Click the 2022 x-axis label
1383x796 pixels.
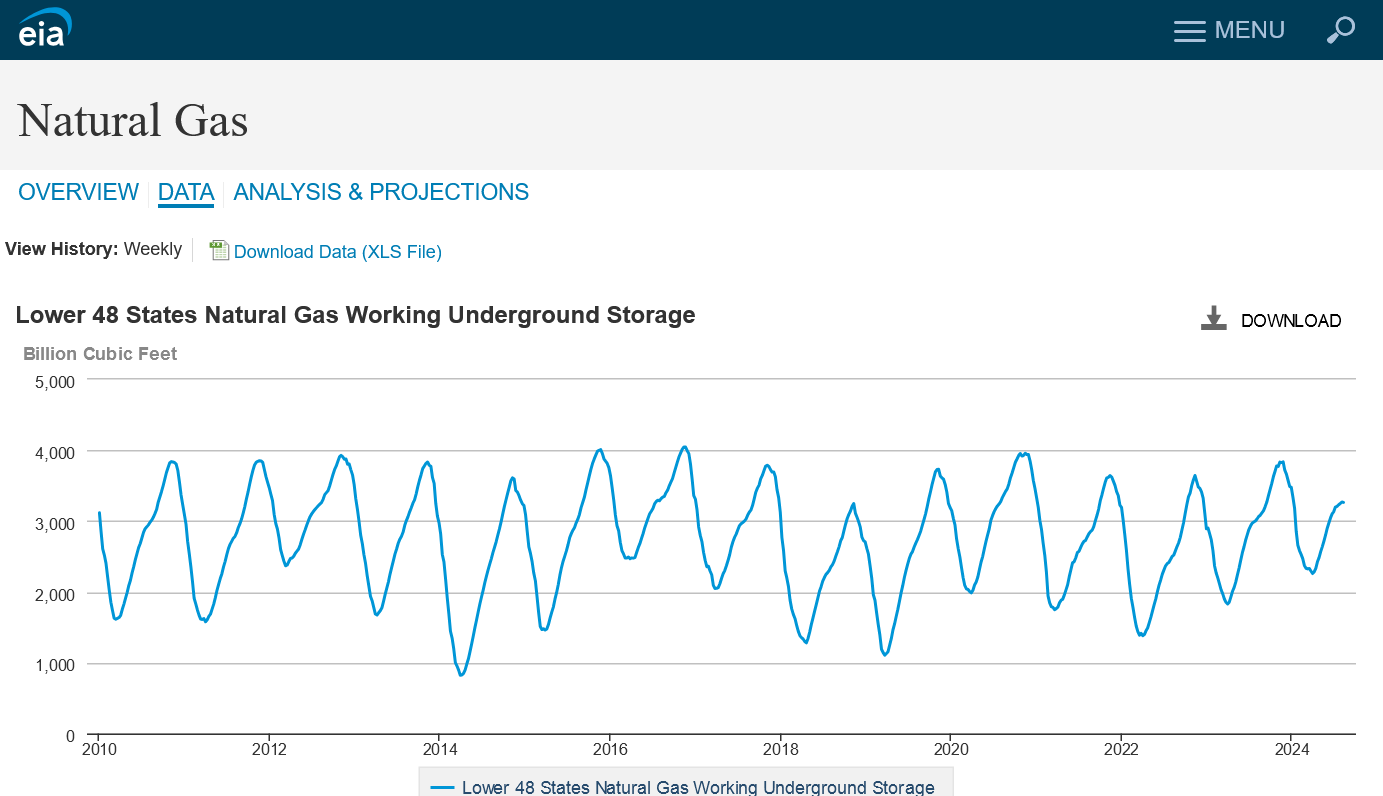point(1122,749)
